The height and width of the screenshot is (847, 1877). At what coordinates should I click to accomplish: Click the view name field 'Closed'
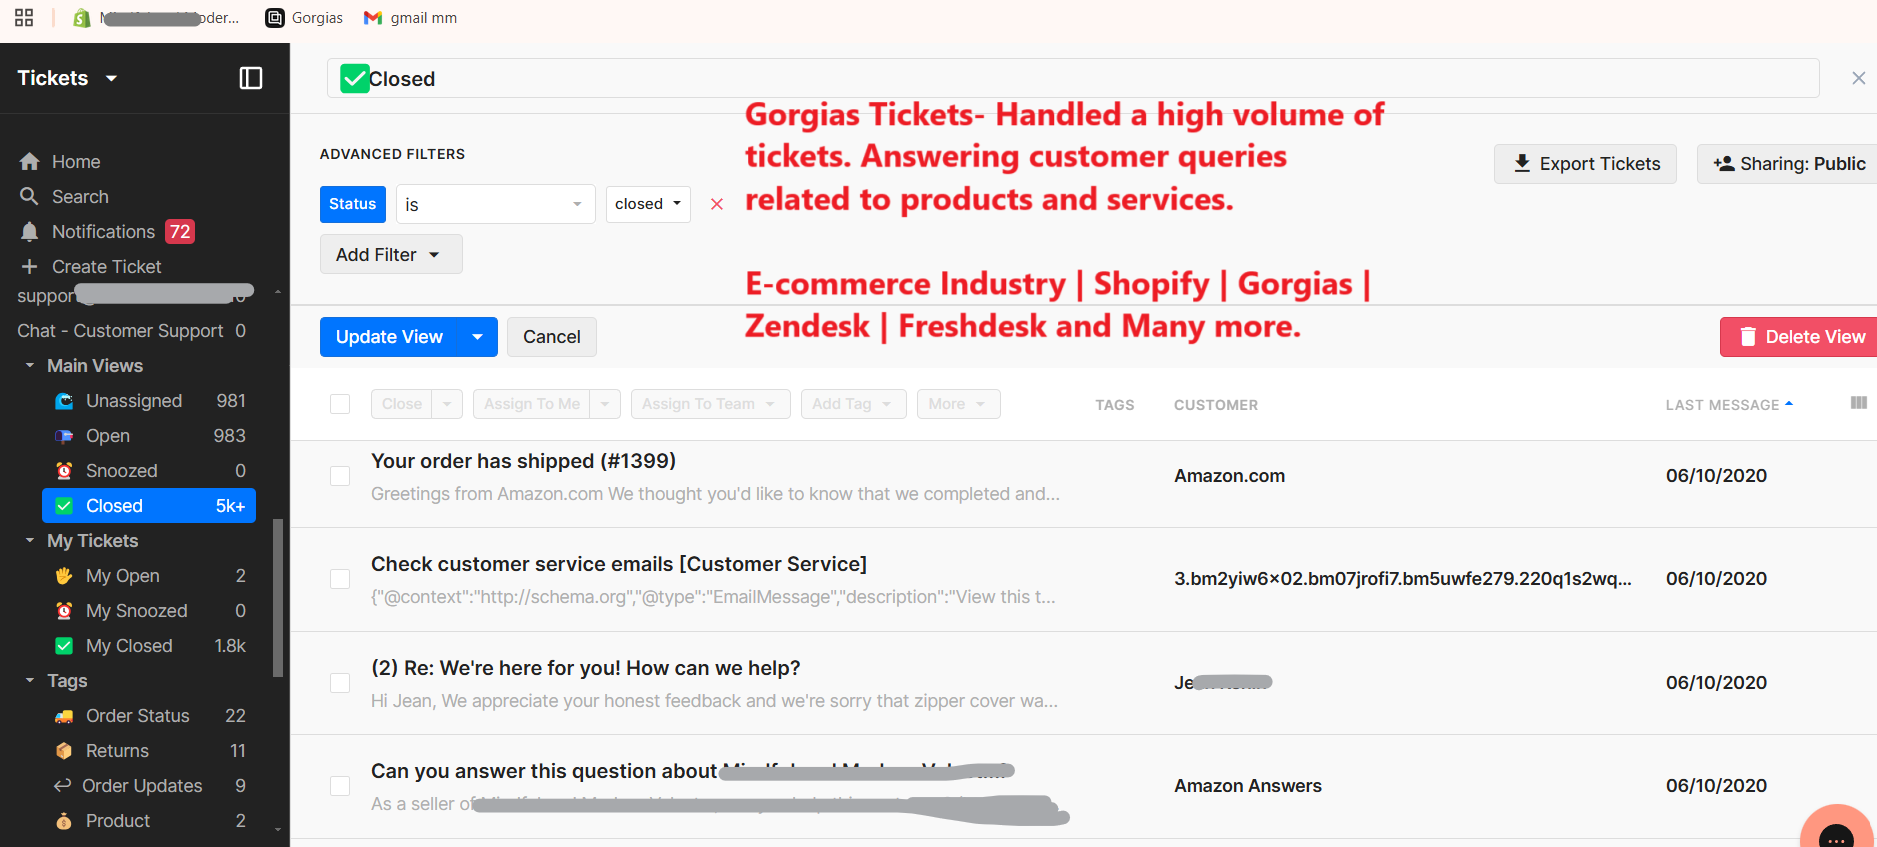[x=1070, y=79]
